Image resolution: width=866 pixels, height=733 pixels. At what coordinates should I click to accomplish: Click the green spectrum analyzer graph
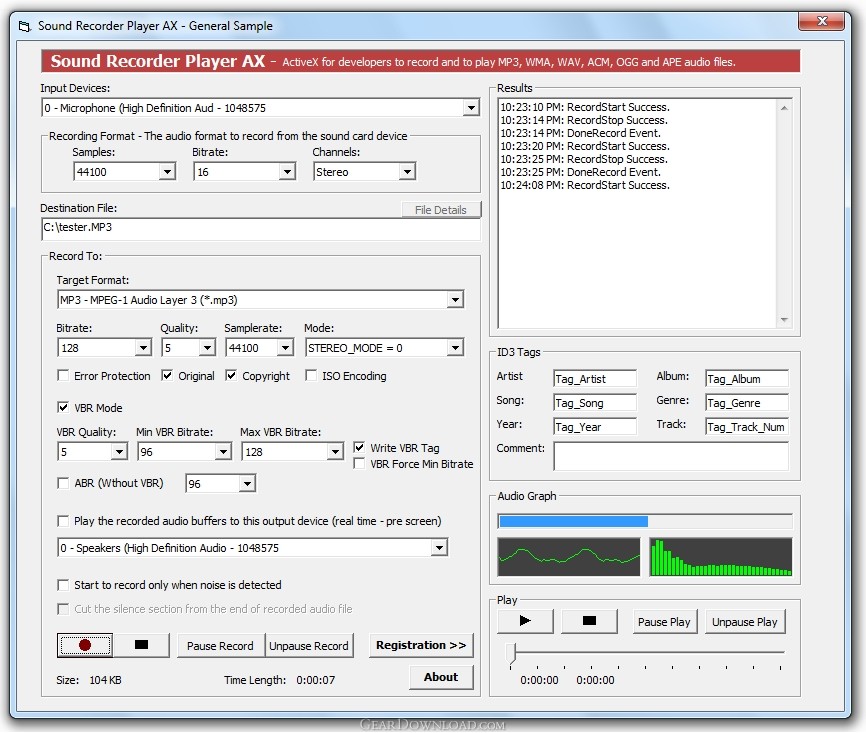721,557
